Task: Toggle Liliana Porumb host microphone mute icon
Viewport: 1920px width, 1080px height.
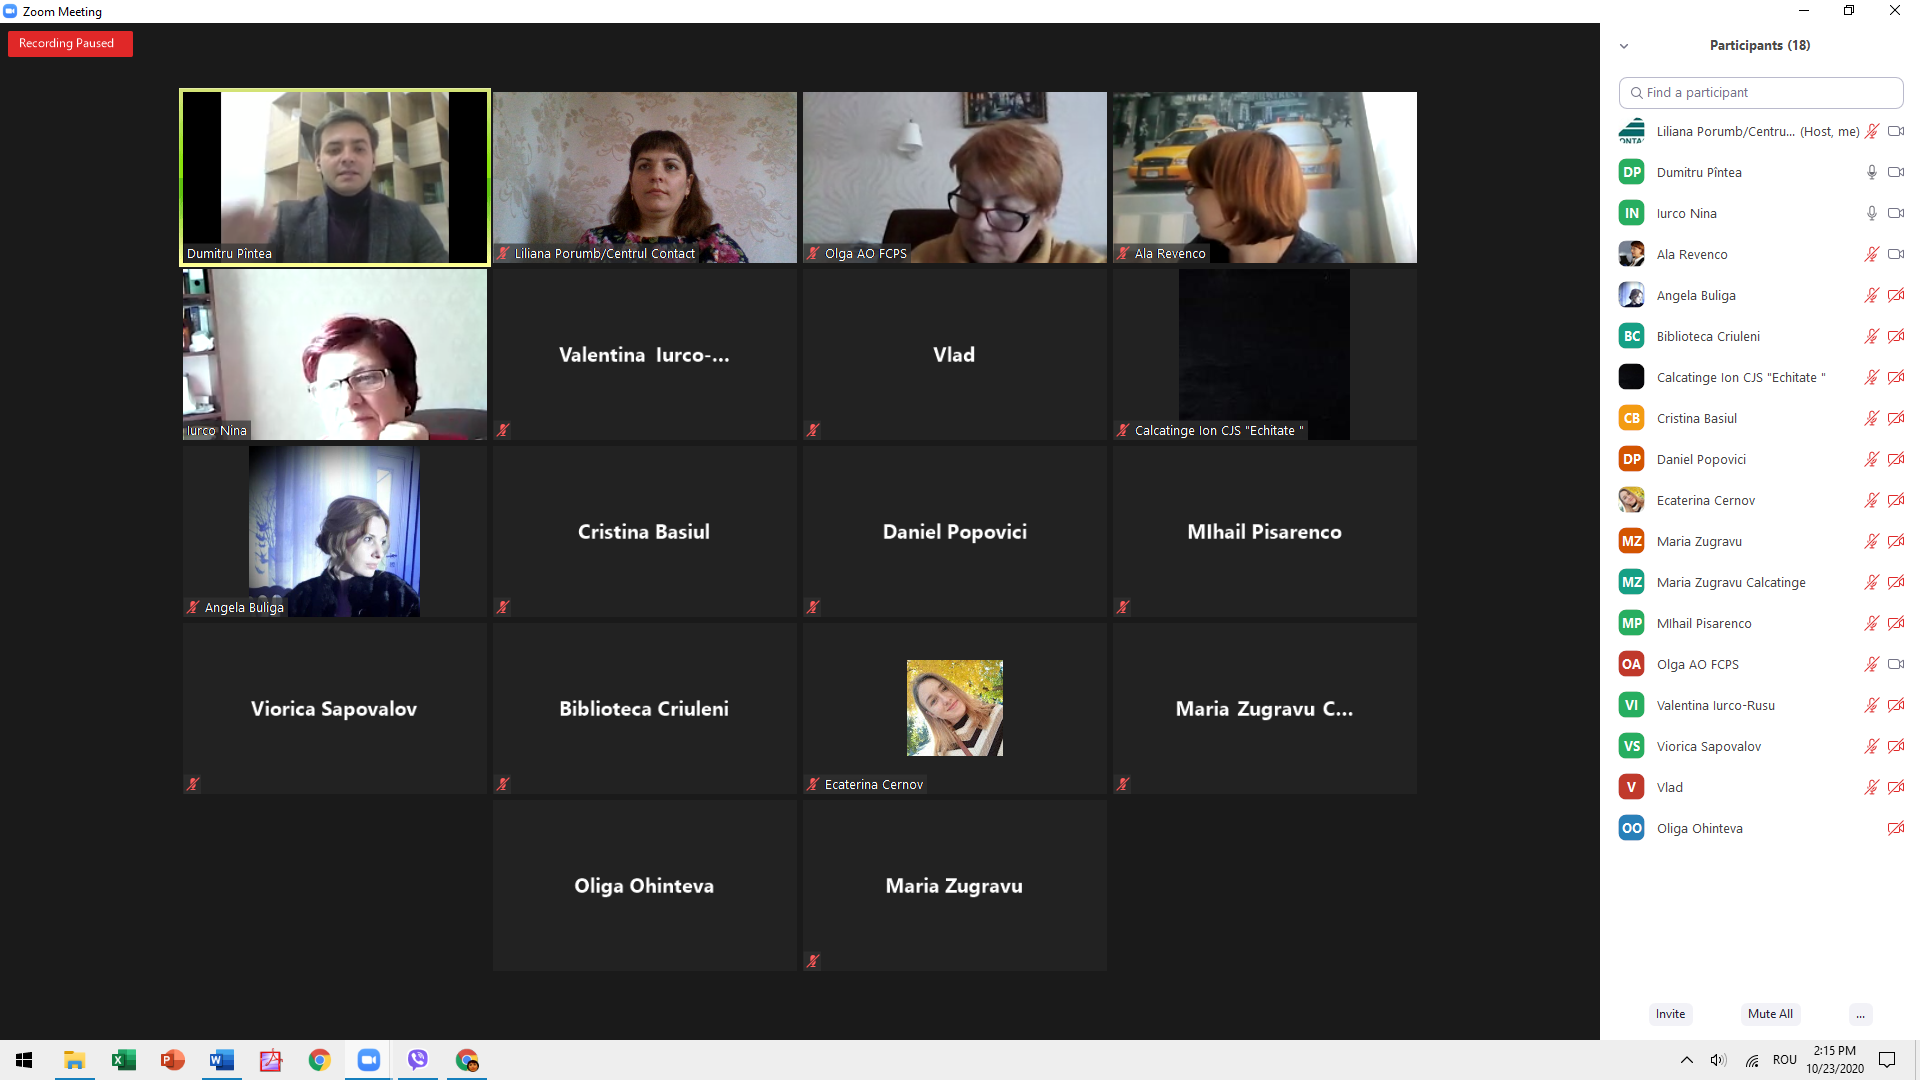Action: coord(1871,131)
